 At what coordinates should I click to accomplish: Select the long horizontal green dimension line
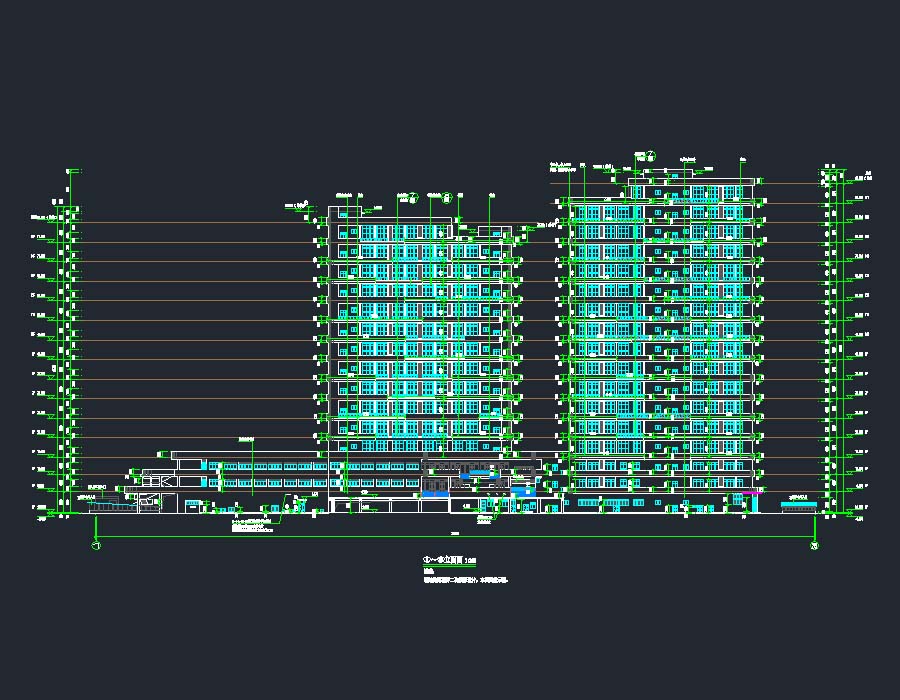coord(455,539)
